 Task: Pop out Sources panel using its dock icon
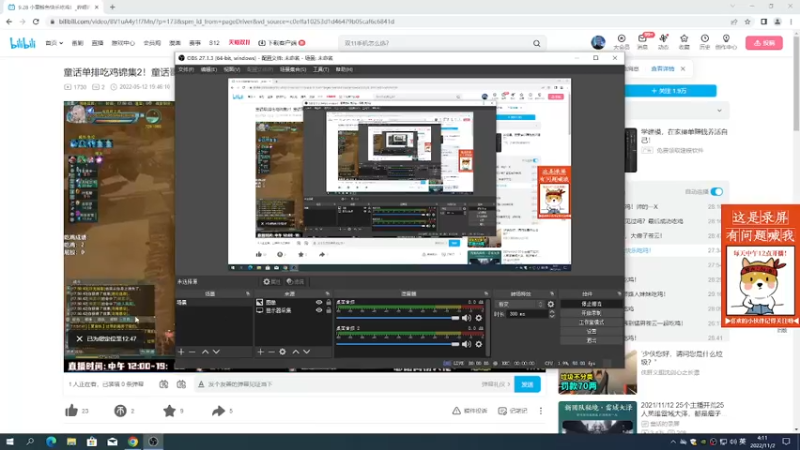[x=328, y=294]
